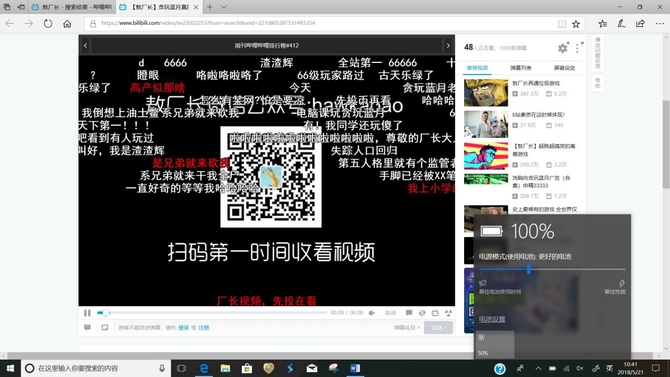Viewport: 670px width, 377px height.
Task: Adjust the power mode slider handle
Action: pos(529,269)
